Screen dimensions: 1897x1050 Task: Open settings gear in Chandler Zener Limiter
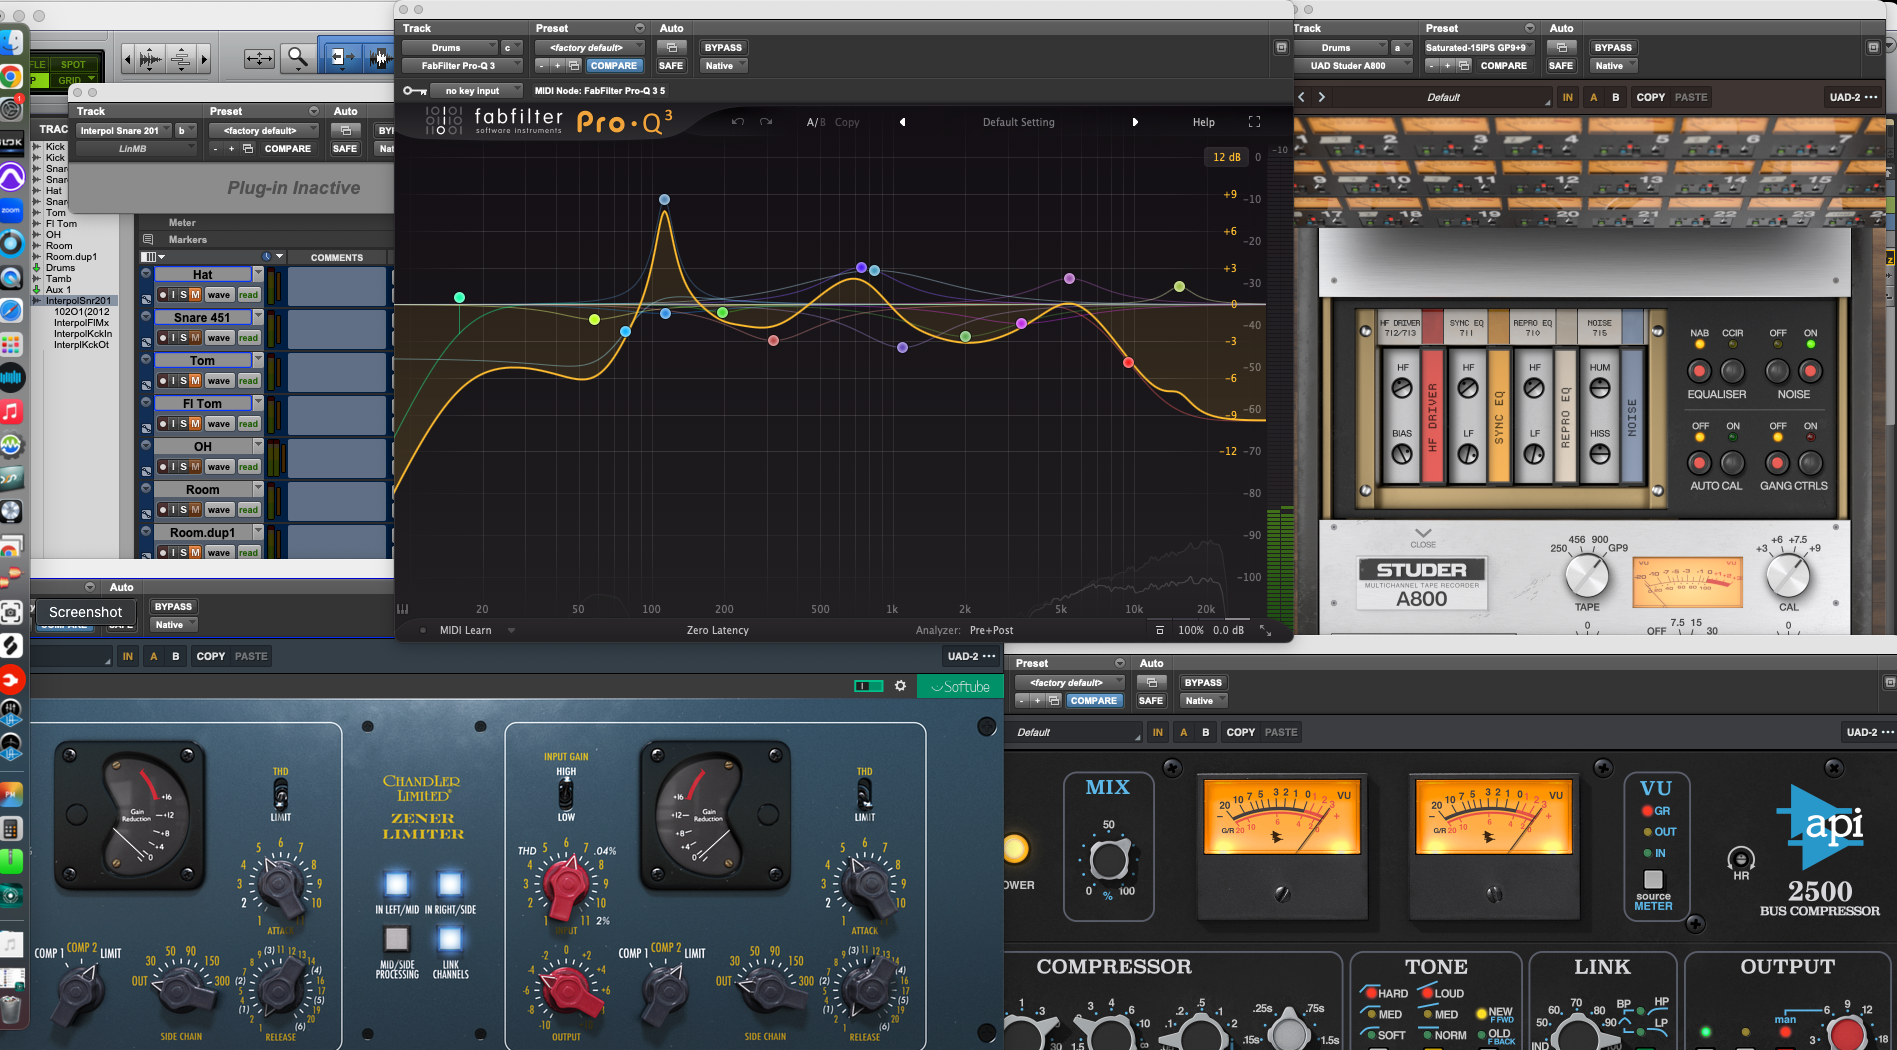tap(900, 686)
